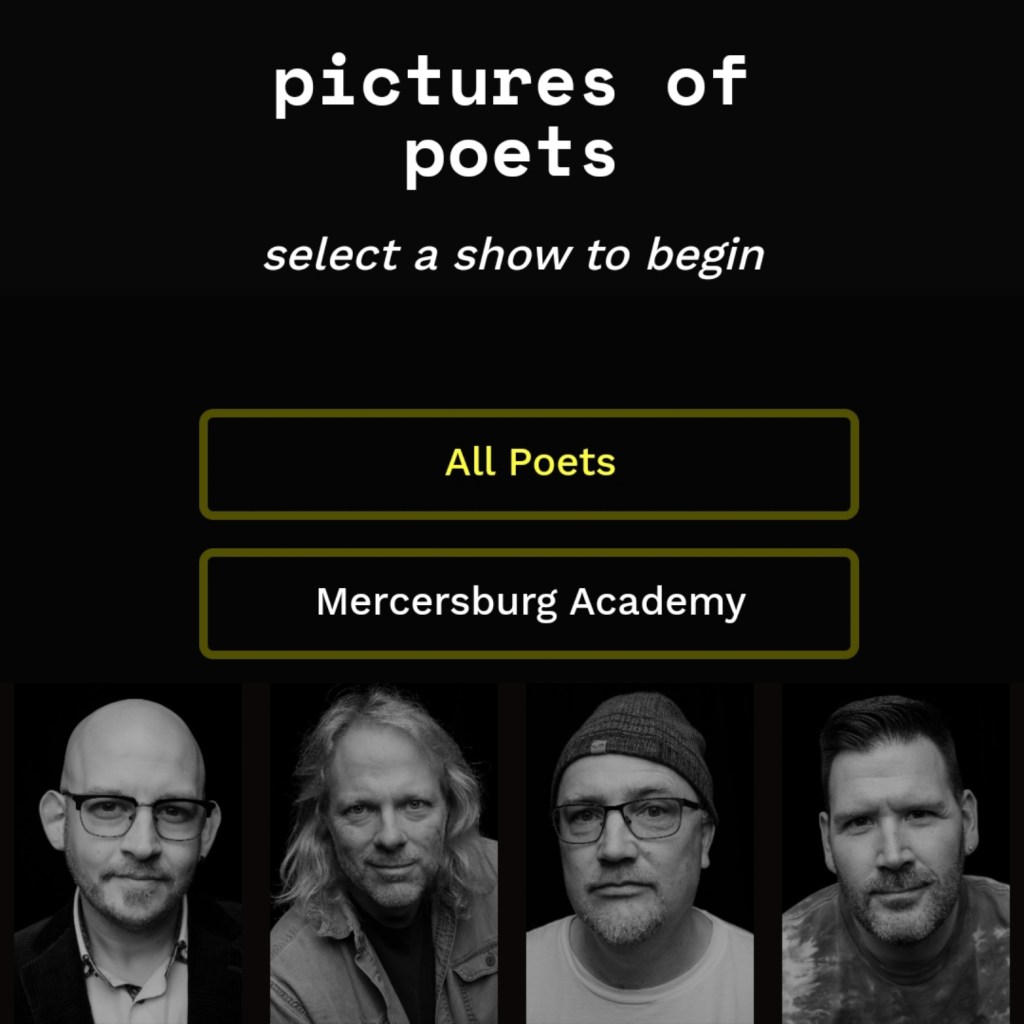The width and height of the screenshot is (1024, 1024).
Task: Click the 'pictures of poets' title heading
Action: 511,119
